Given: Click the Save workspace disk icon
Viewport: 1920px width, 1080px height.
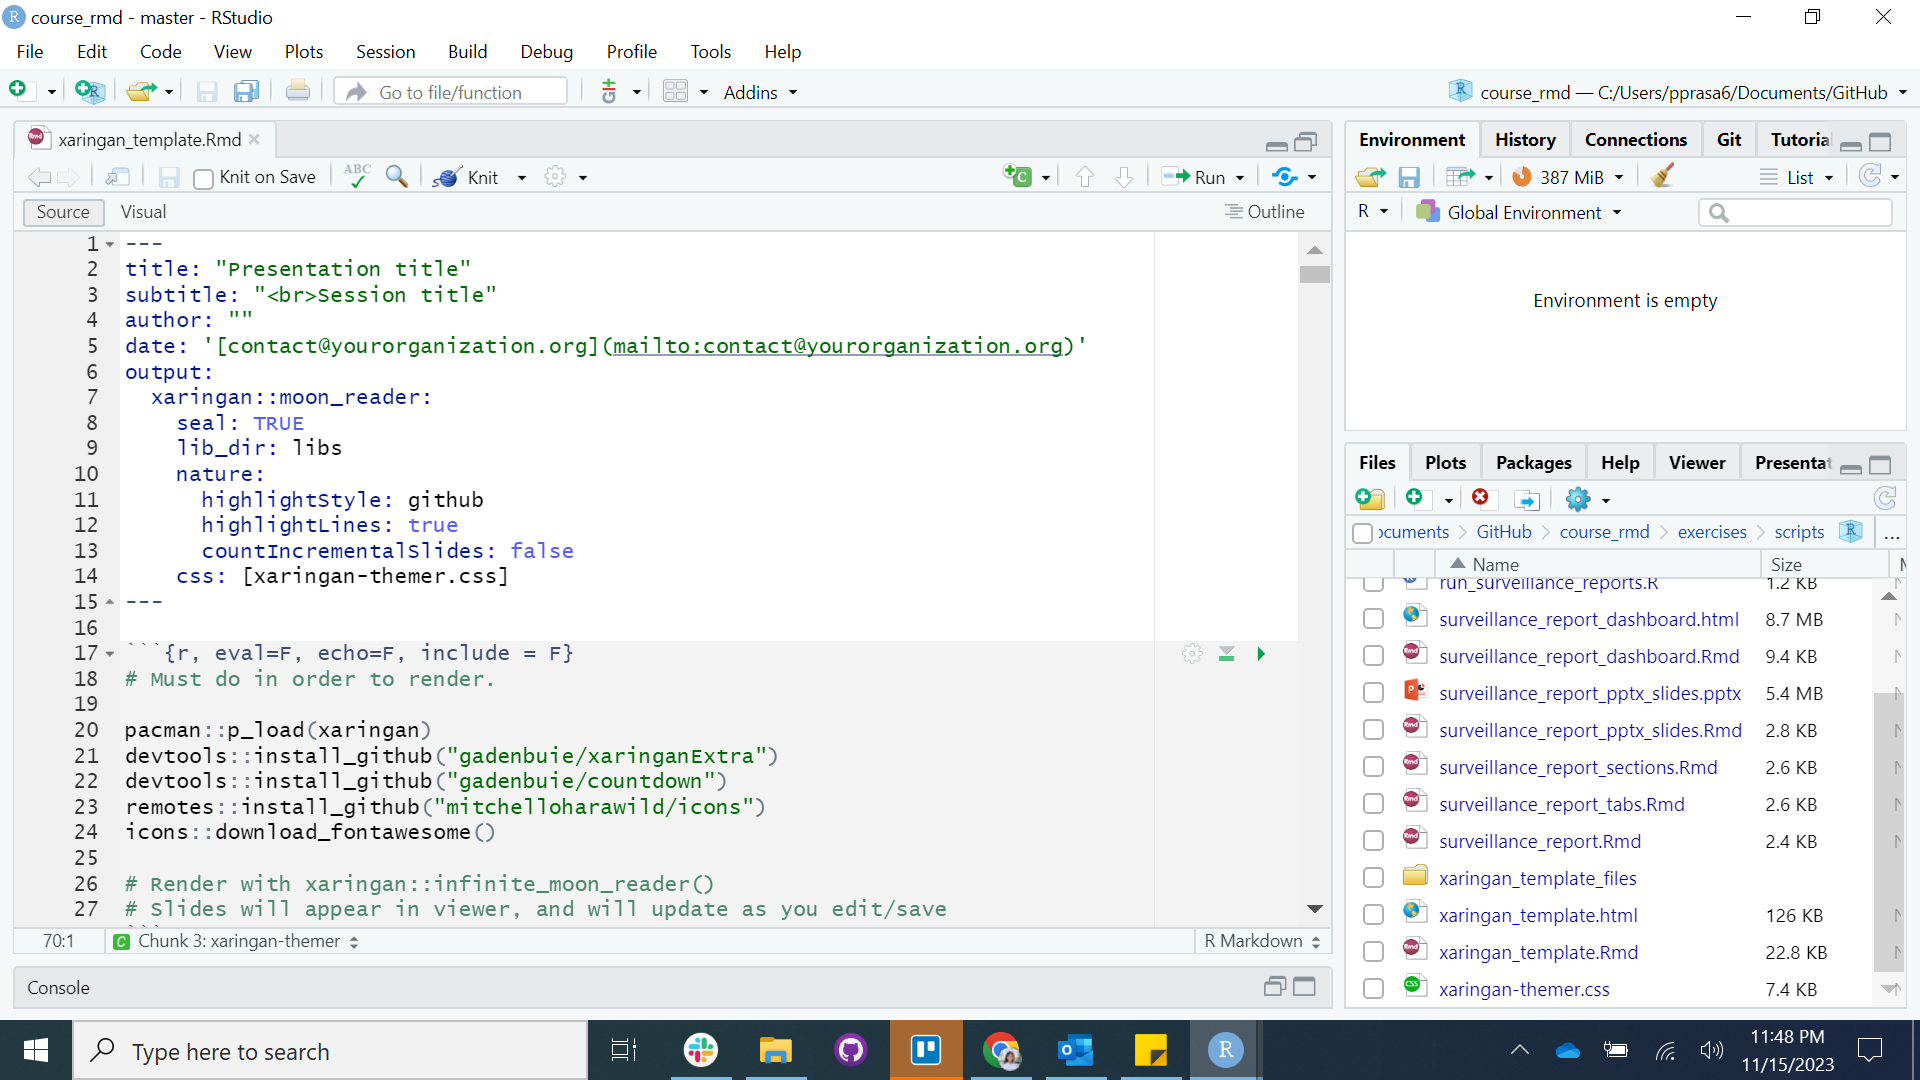Looking at the screenshot, I should click(x=1409, y=177).
